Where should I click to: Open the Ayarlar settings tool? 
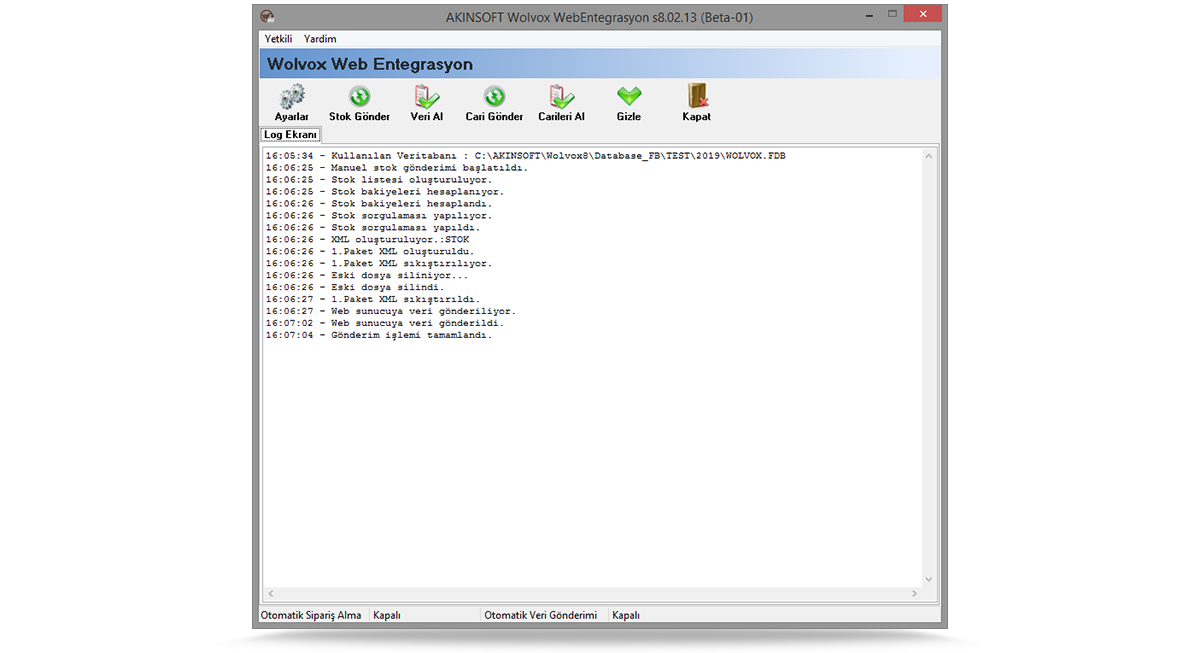pos(291,100)
